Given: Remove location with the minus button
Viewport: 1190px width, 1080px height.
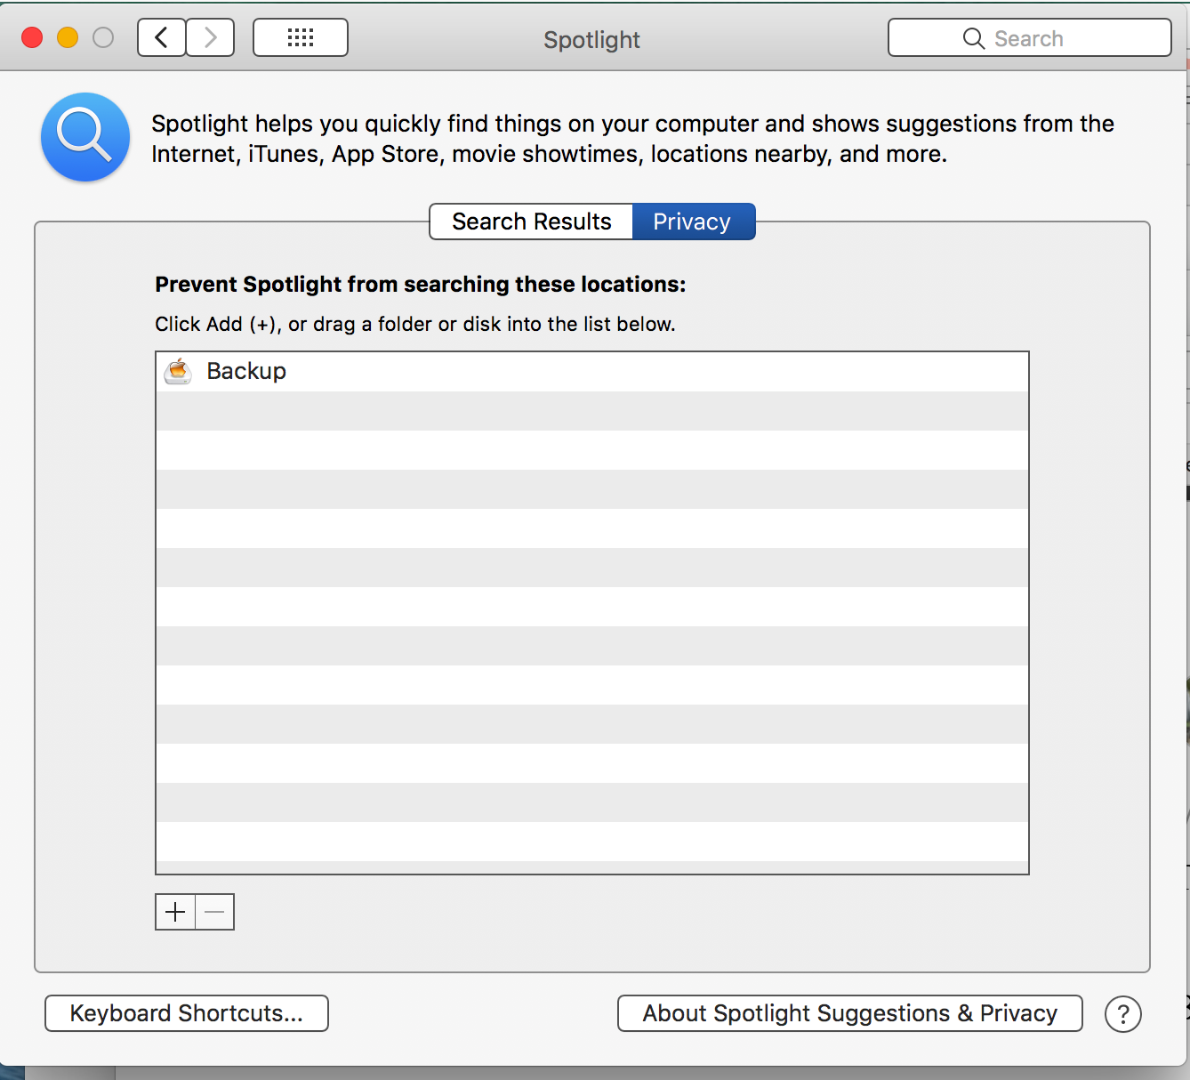Looking at the screenshot, I should [x=215, y=912].
